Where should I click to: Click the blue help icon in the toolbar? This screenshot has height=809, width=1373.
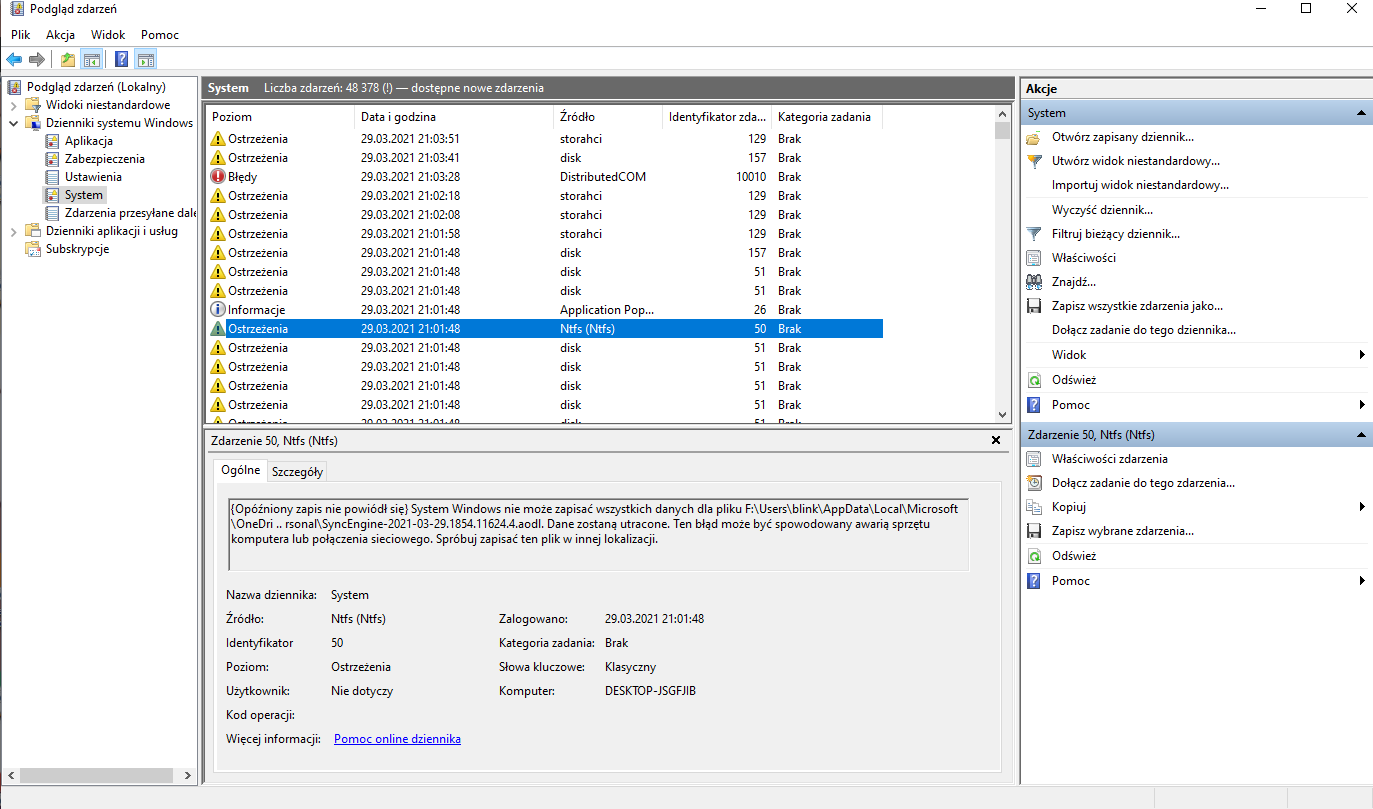coord(121,59)
